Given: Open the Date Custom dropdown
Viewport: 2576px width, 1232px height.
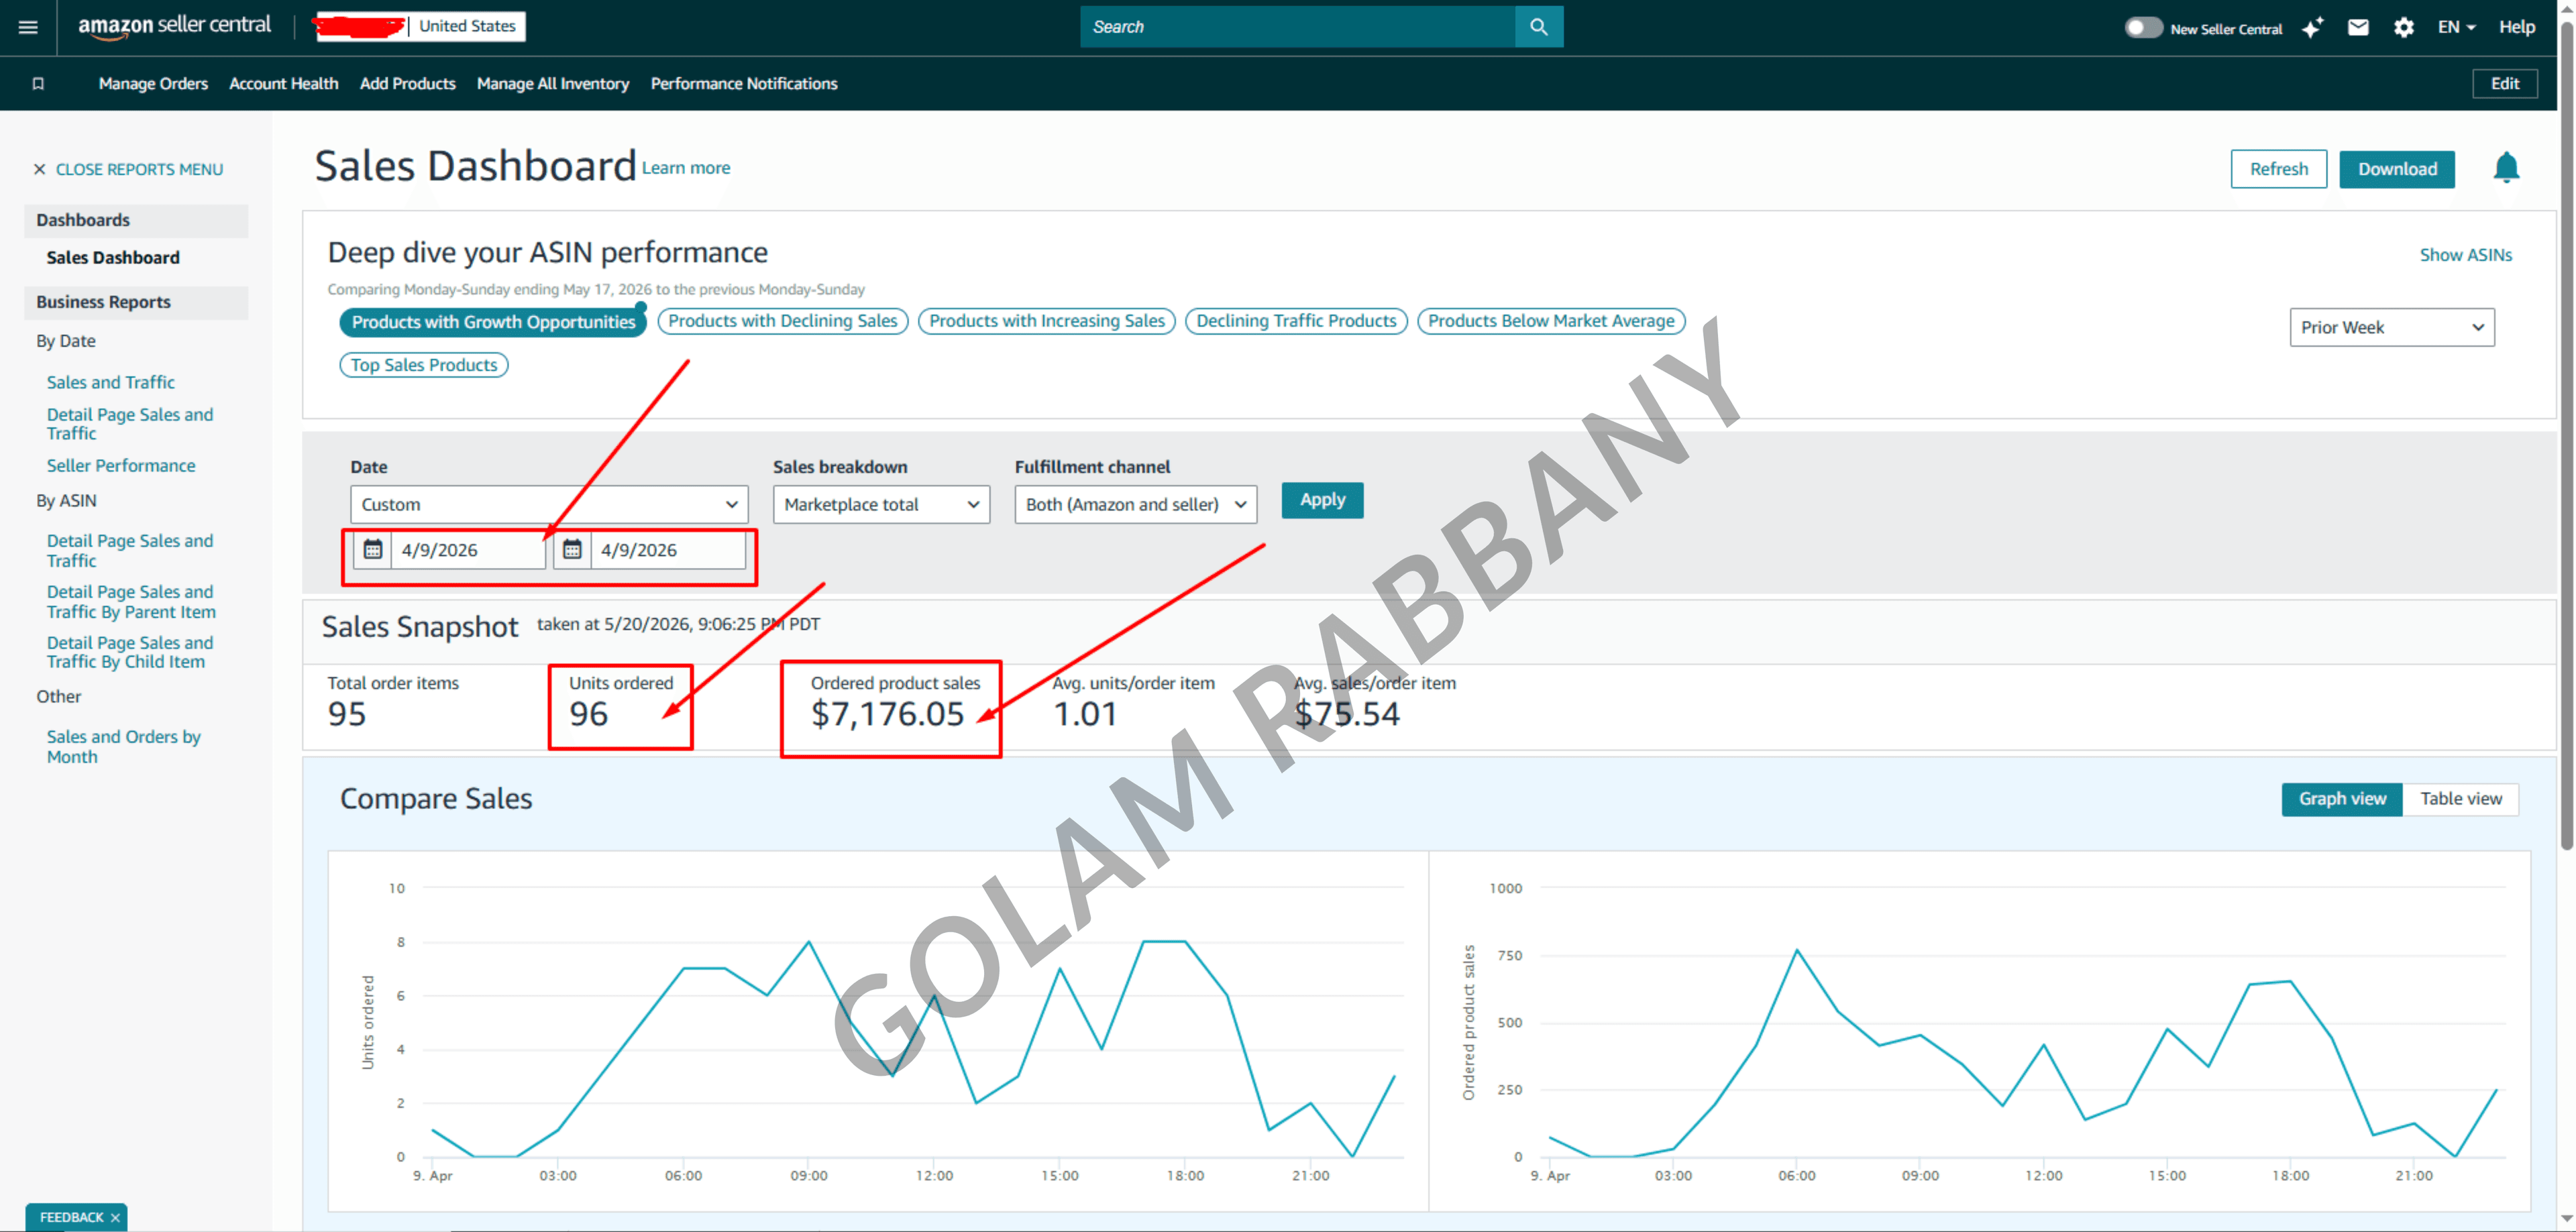Looking at the screenshot, I should (549, 504).
